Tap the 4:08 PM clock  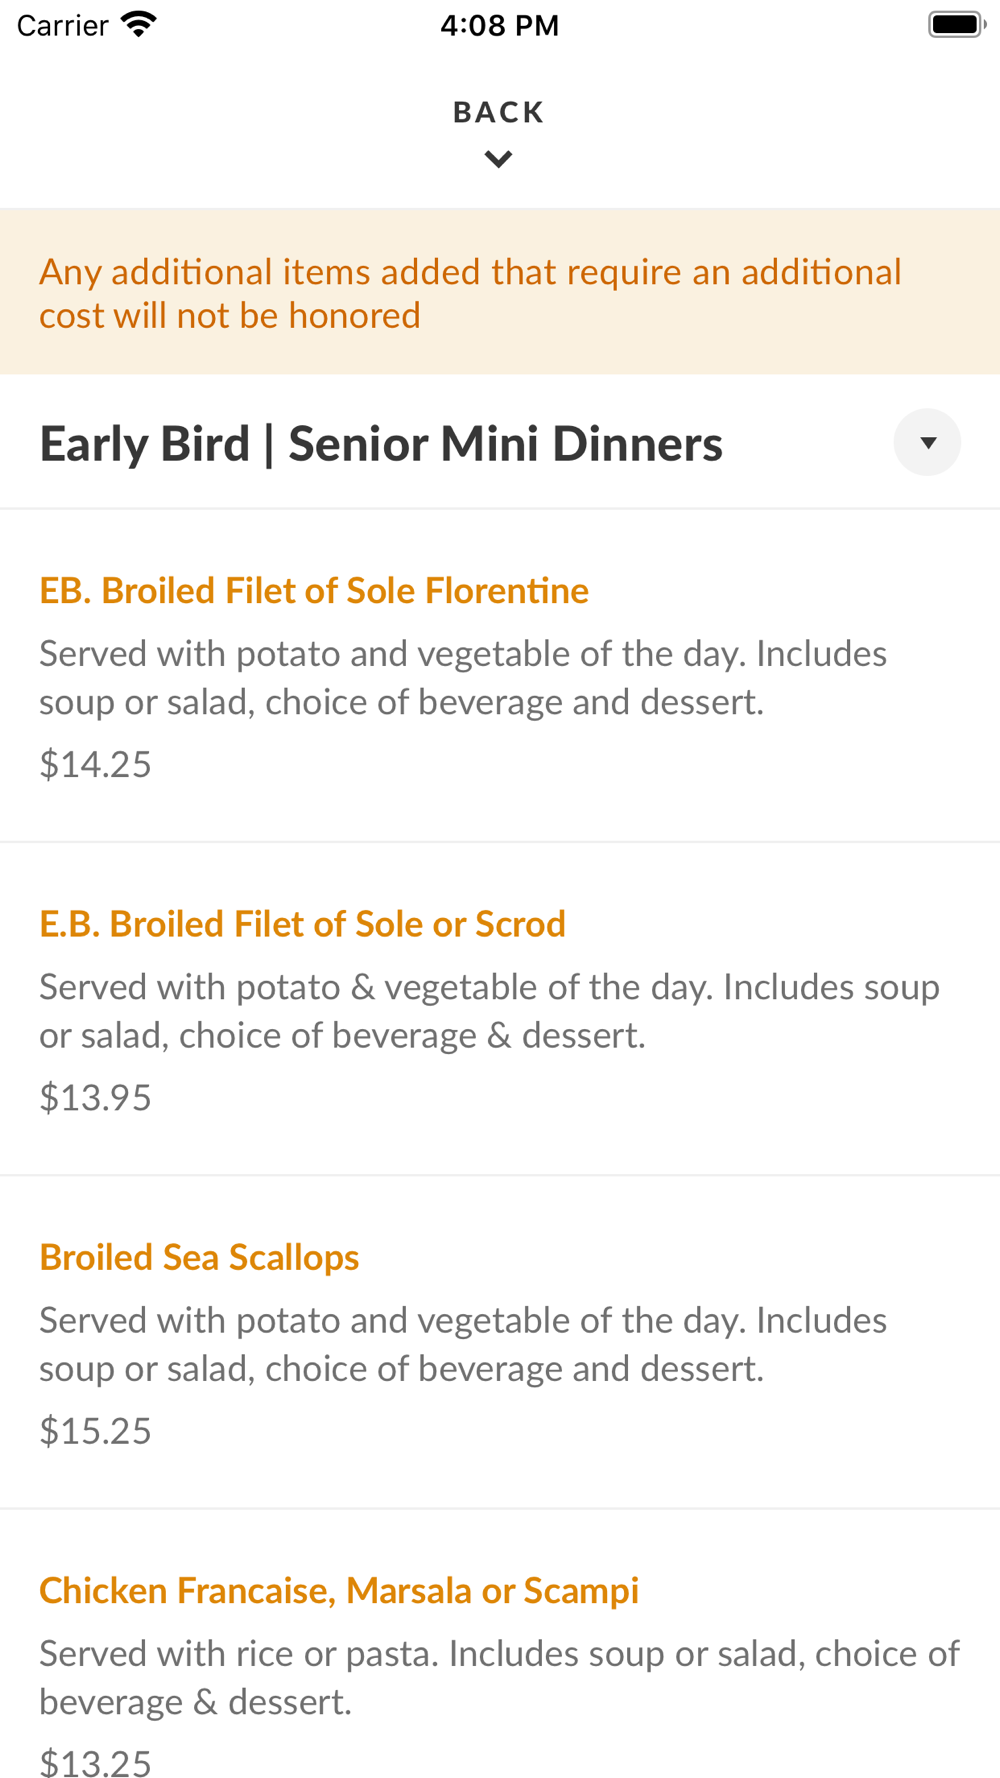tap(499, 25)
